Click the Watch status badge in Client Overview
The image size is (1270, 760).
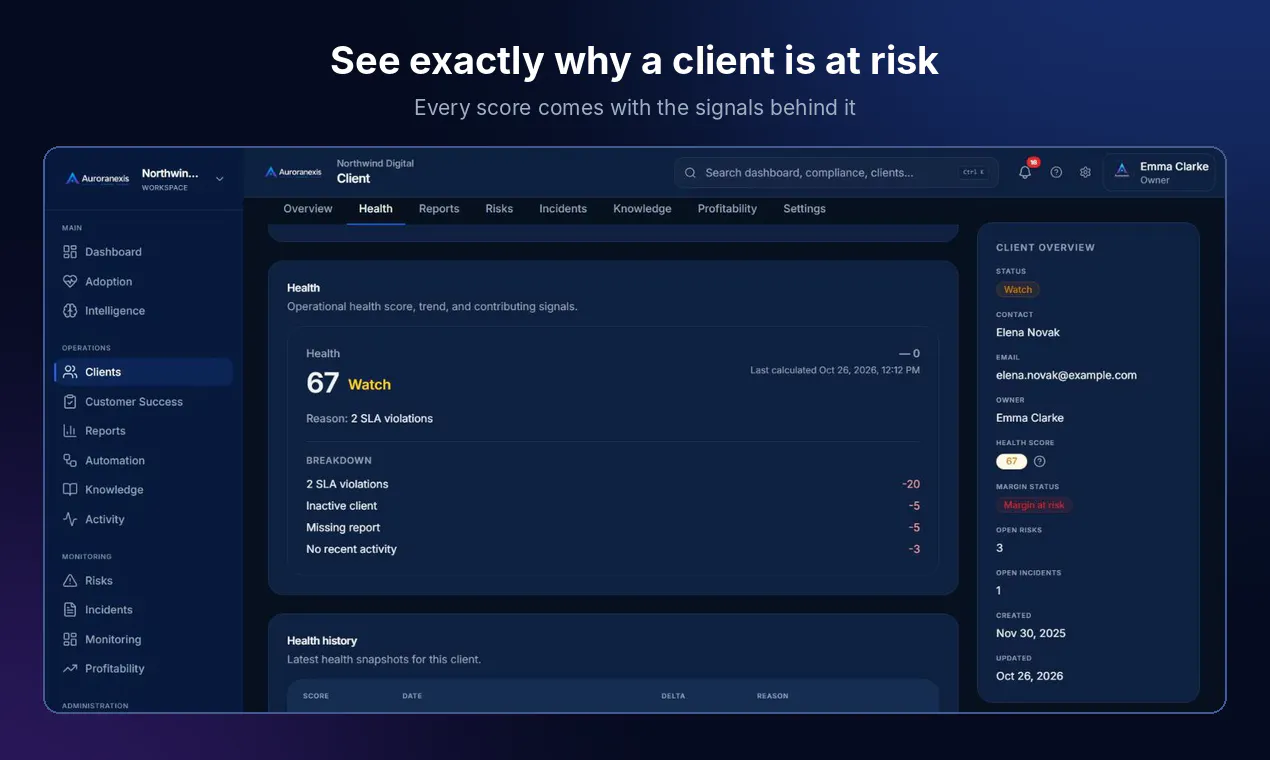[x=1018, y=290]
